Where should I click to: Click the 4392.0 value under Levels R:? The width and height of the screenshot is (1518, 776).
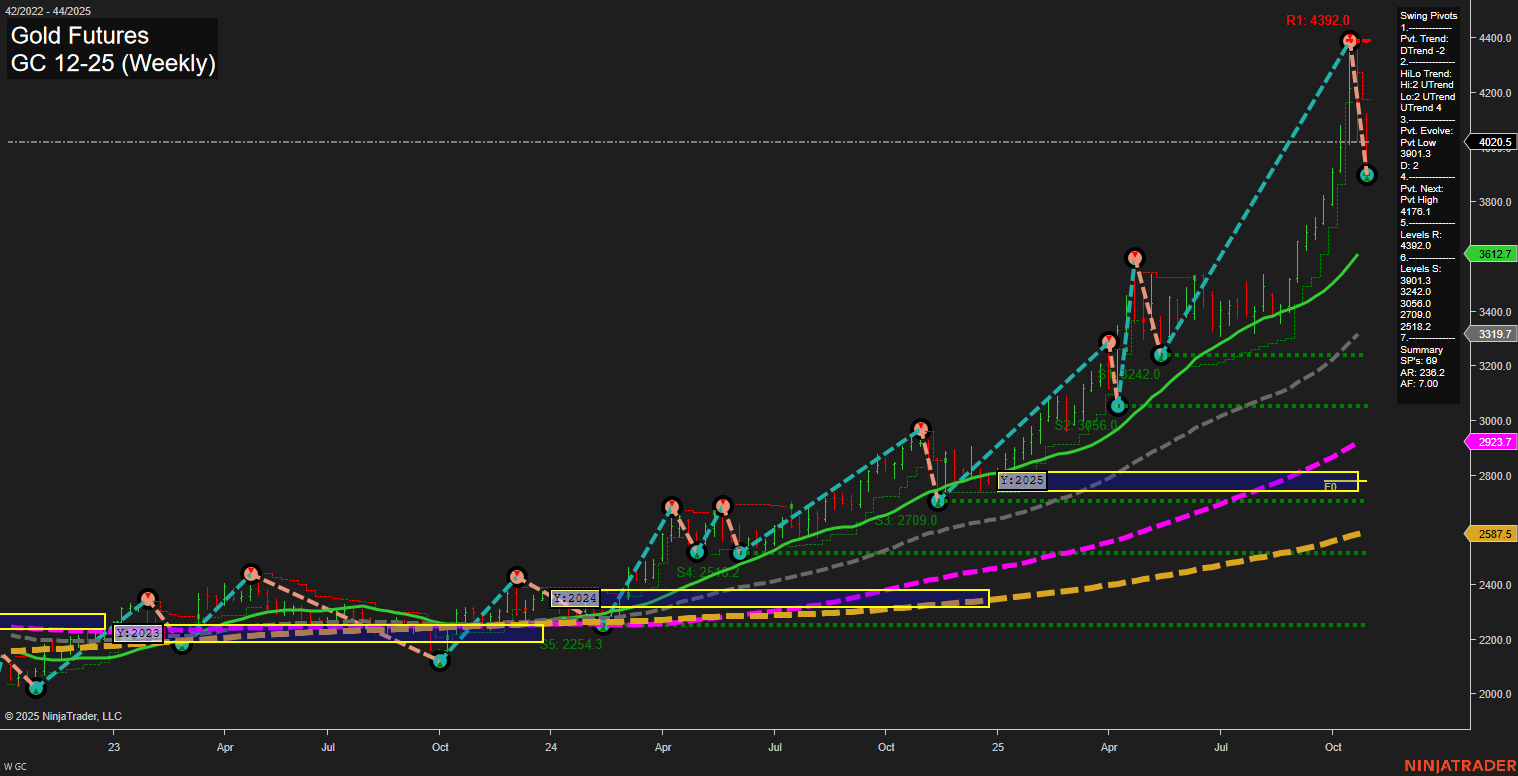pos(1416,246)
